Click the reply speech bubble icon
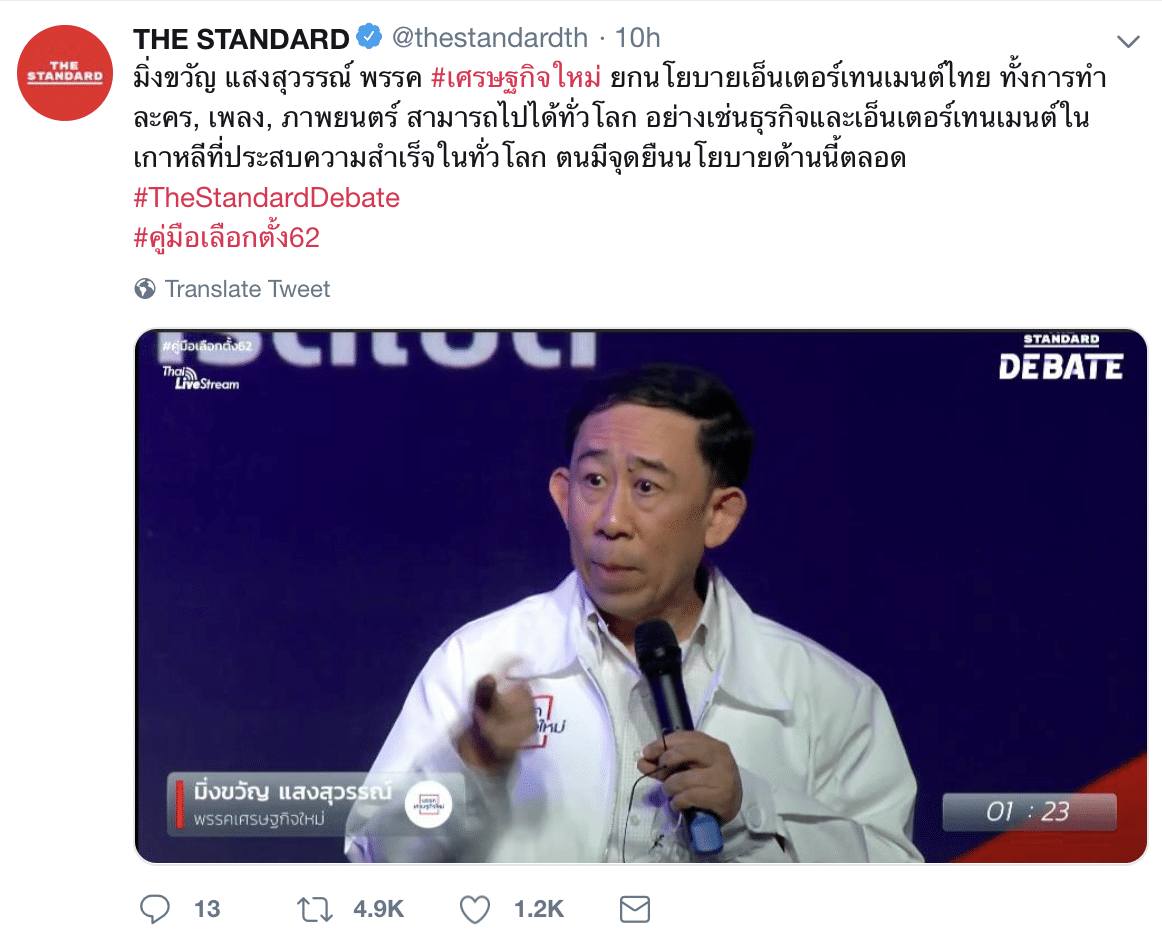 click(155, 909)
